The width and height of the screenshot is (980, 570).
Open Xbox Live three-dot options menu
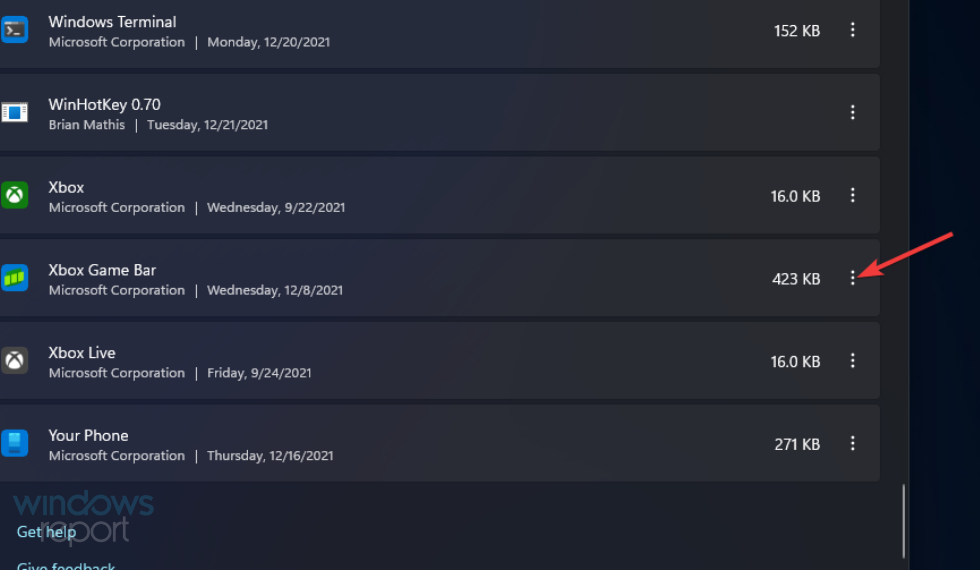tap(853, 361)
